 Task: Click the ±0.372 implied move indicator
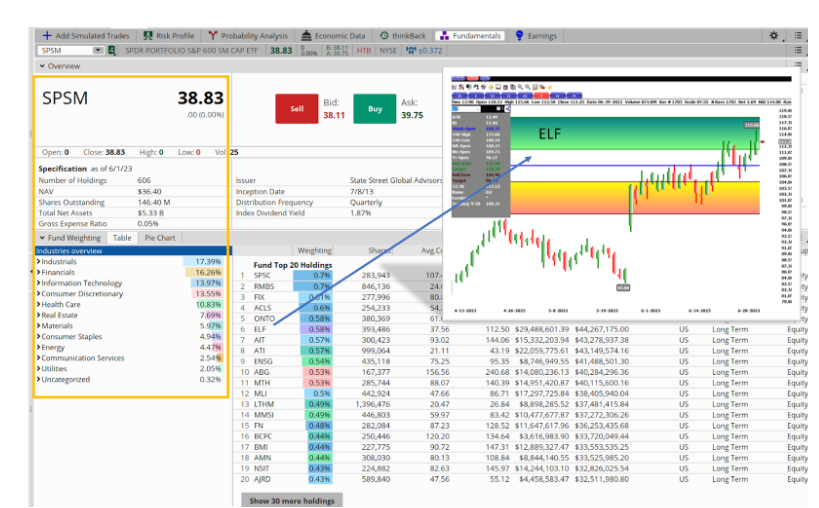pyautogui.click(x=424, y=51)
